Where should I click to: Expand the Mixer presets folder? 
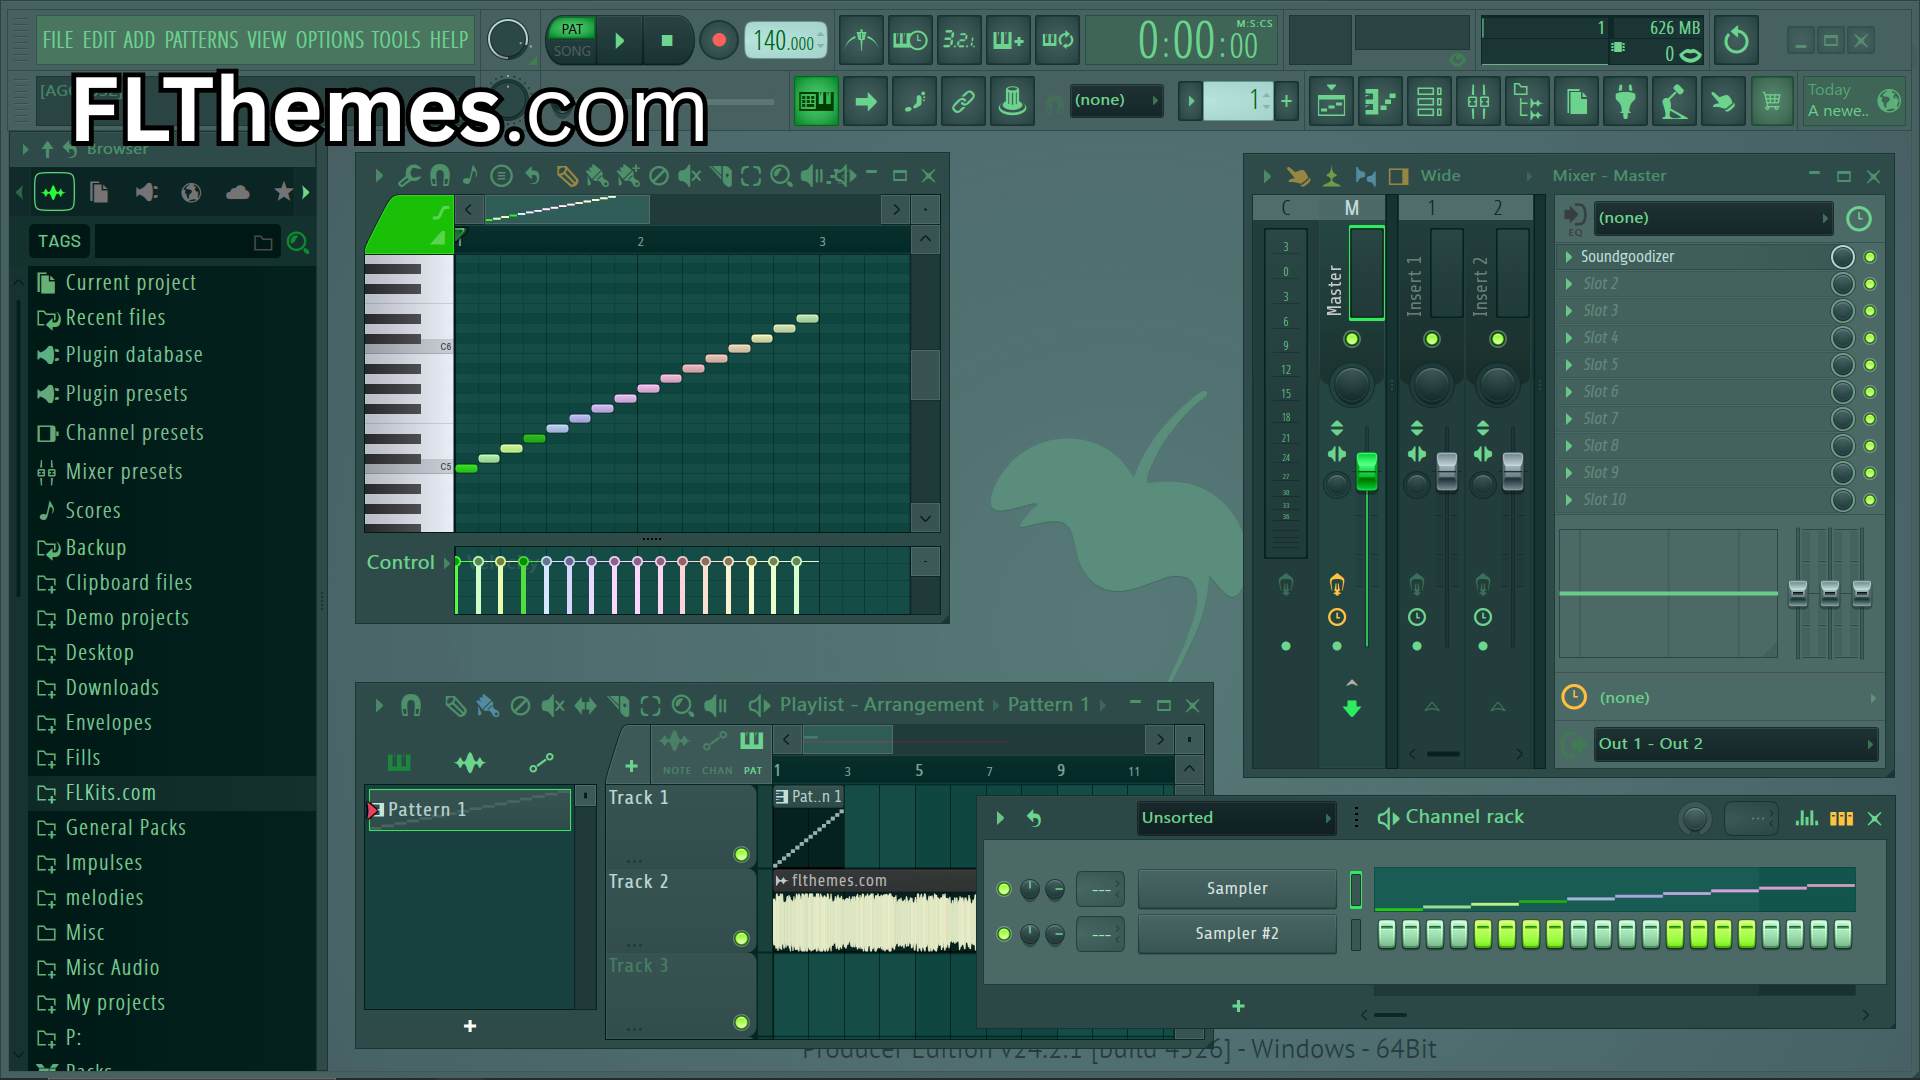(x=123, y=472)
